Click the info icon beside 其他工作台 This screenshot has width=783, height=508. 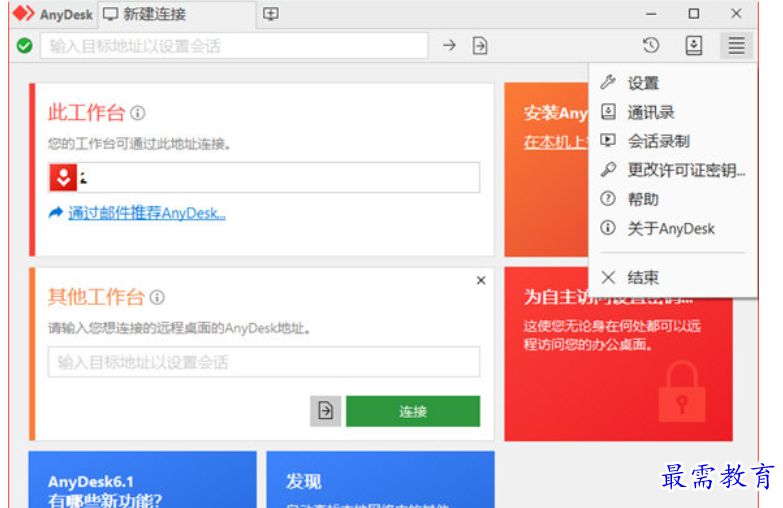tap(157, 298)
